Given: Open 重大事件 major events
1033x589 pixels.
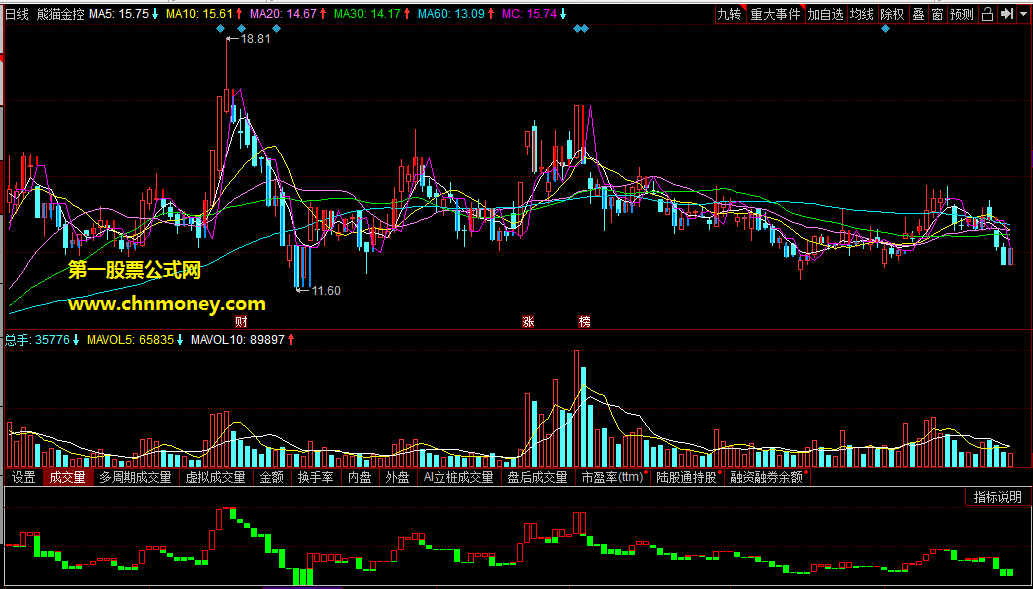Looking at the screenshot, I should click(x=776, y=14).
